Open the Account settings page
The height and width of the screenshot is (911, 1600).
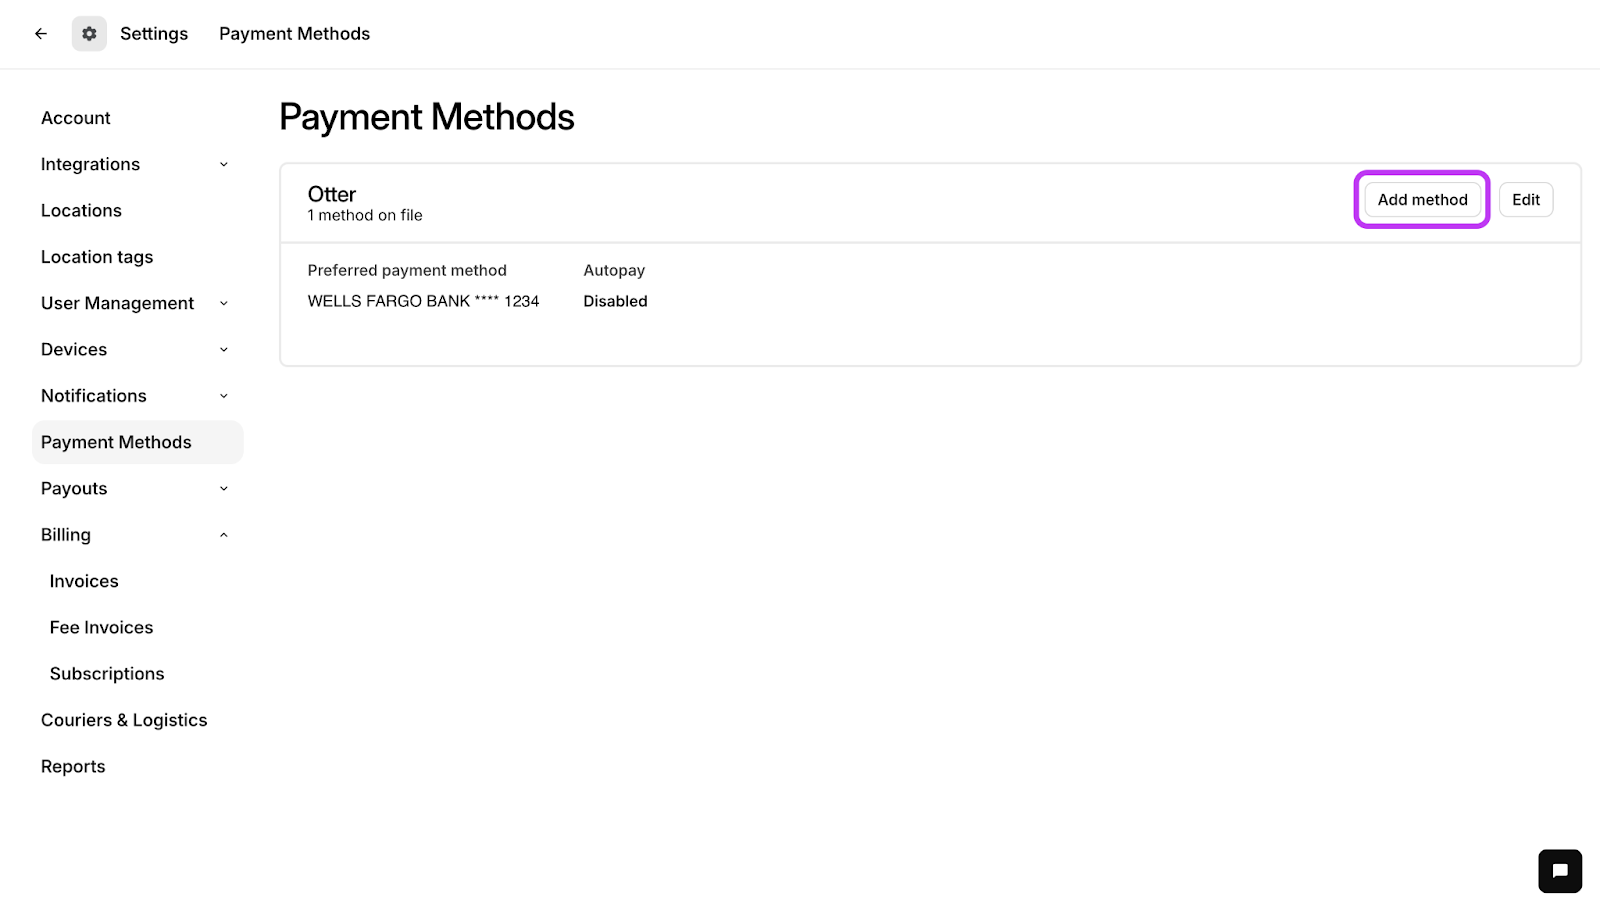[76, 118]
